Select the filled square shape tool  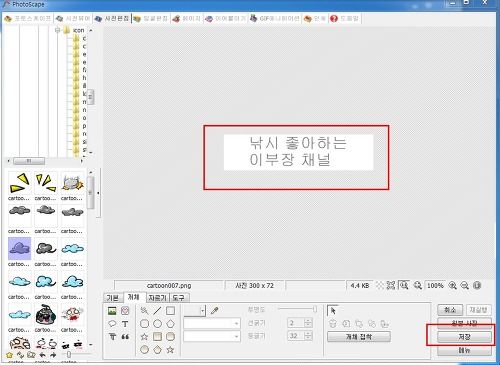157,337
